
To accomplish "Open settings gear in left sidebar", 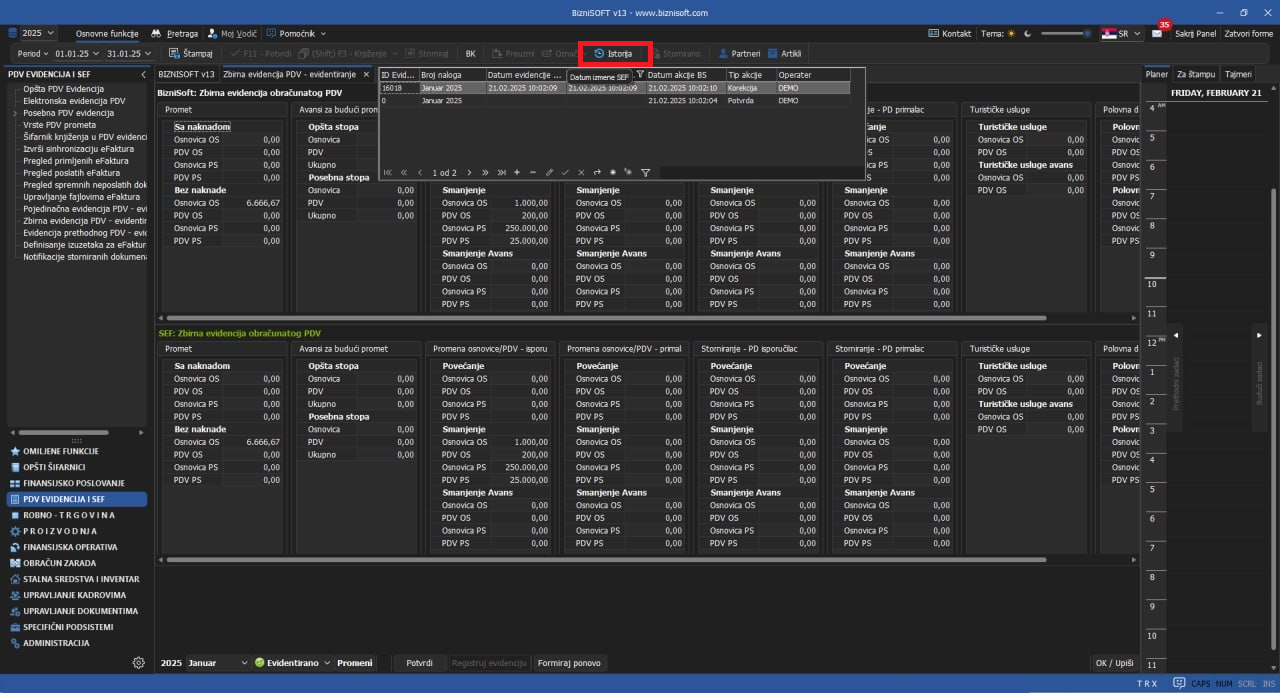I will coord(139,663).
